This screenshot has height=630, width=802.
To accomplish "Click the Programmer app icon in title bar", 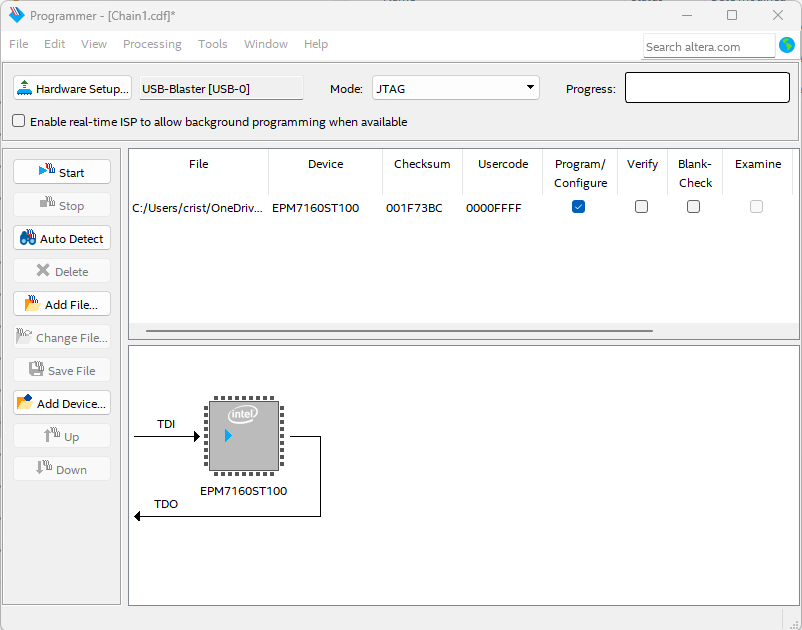I will coord(16,16).
